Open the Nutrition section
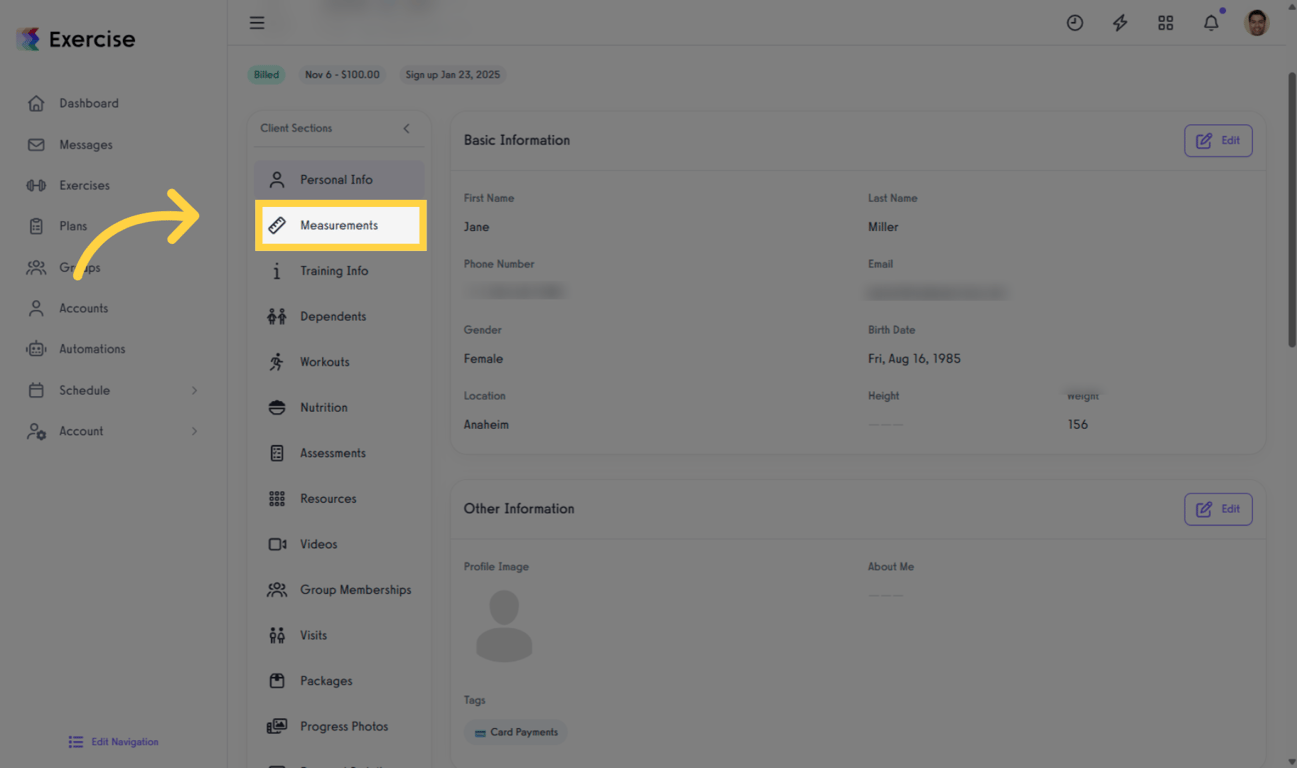The height and width of the screenshot is (768, 1297). 323,407
